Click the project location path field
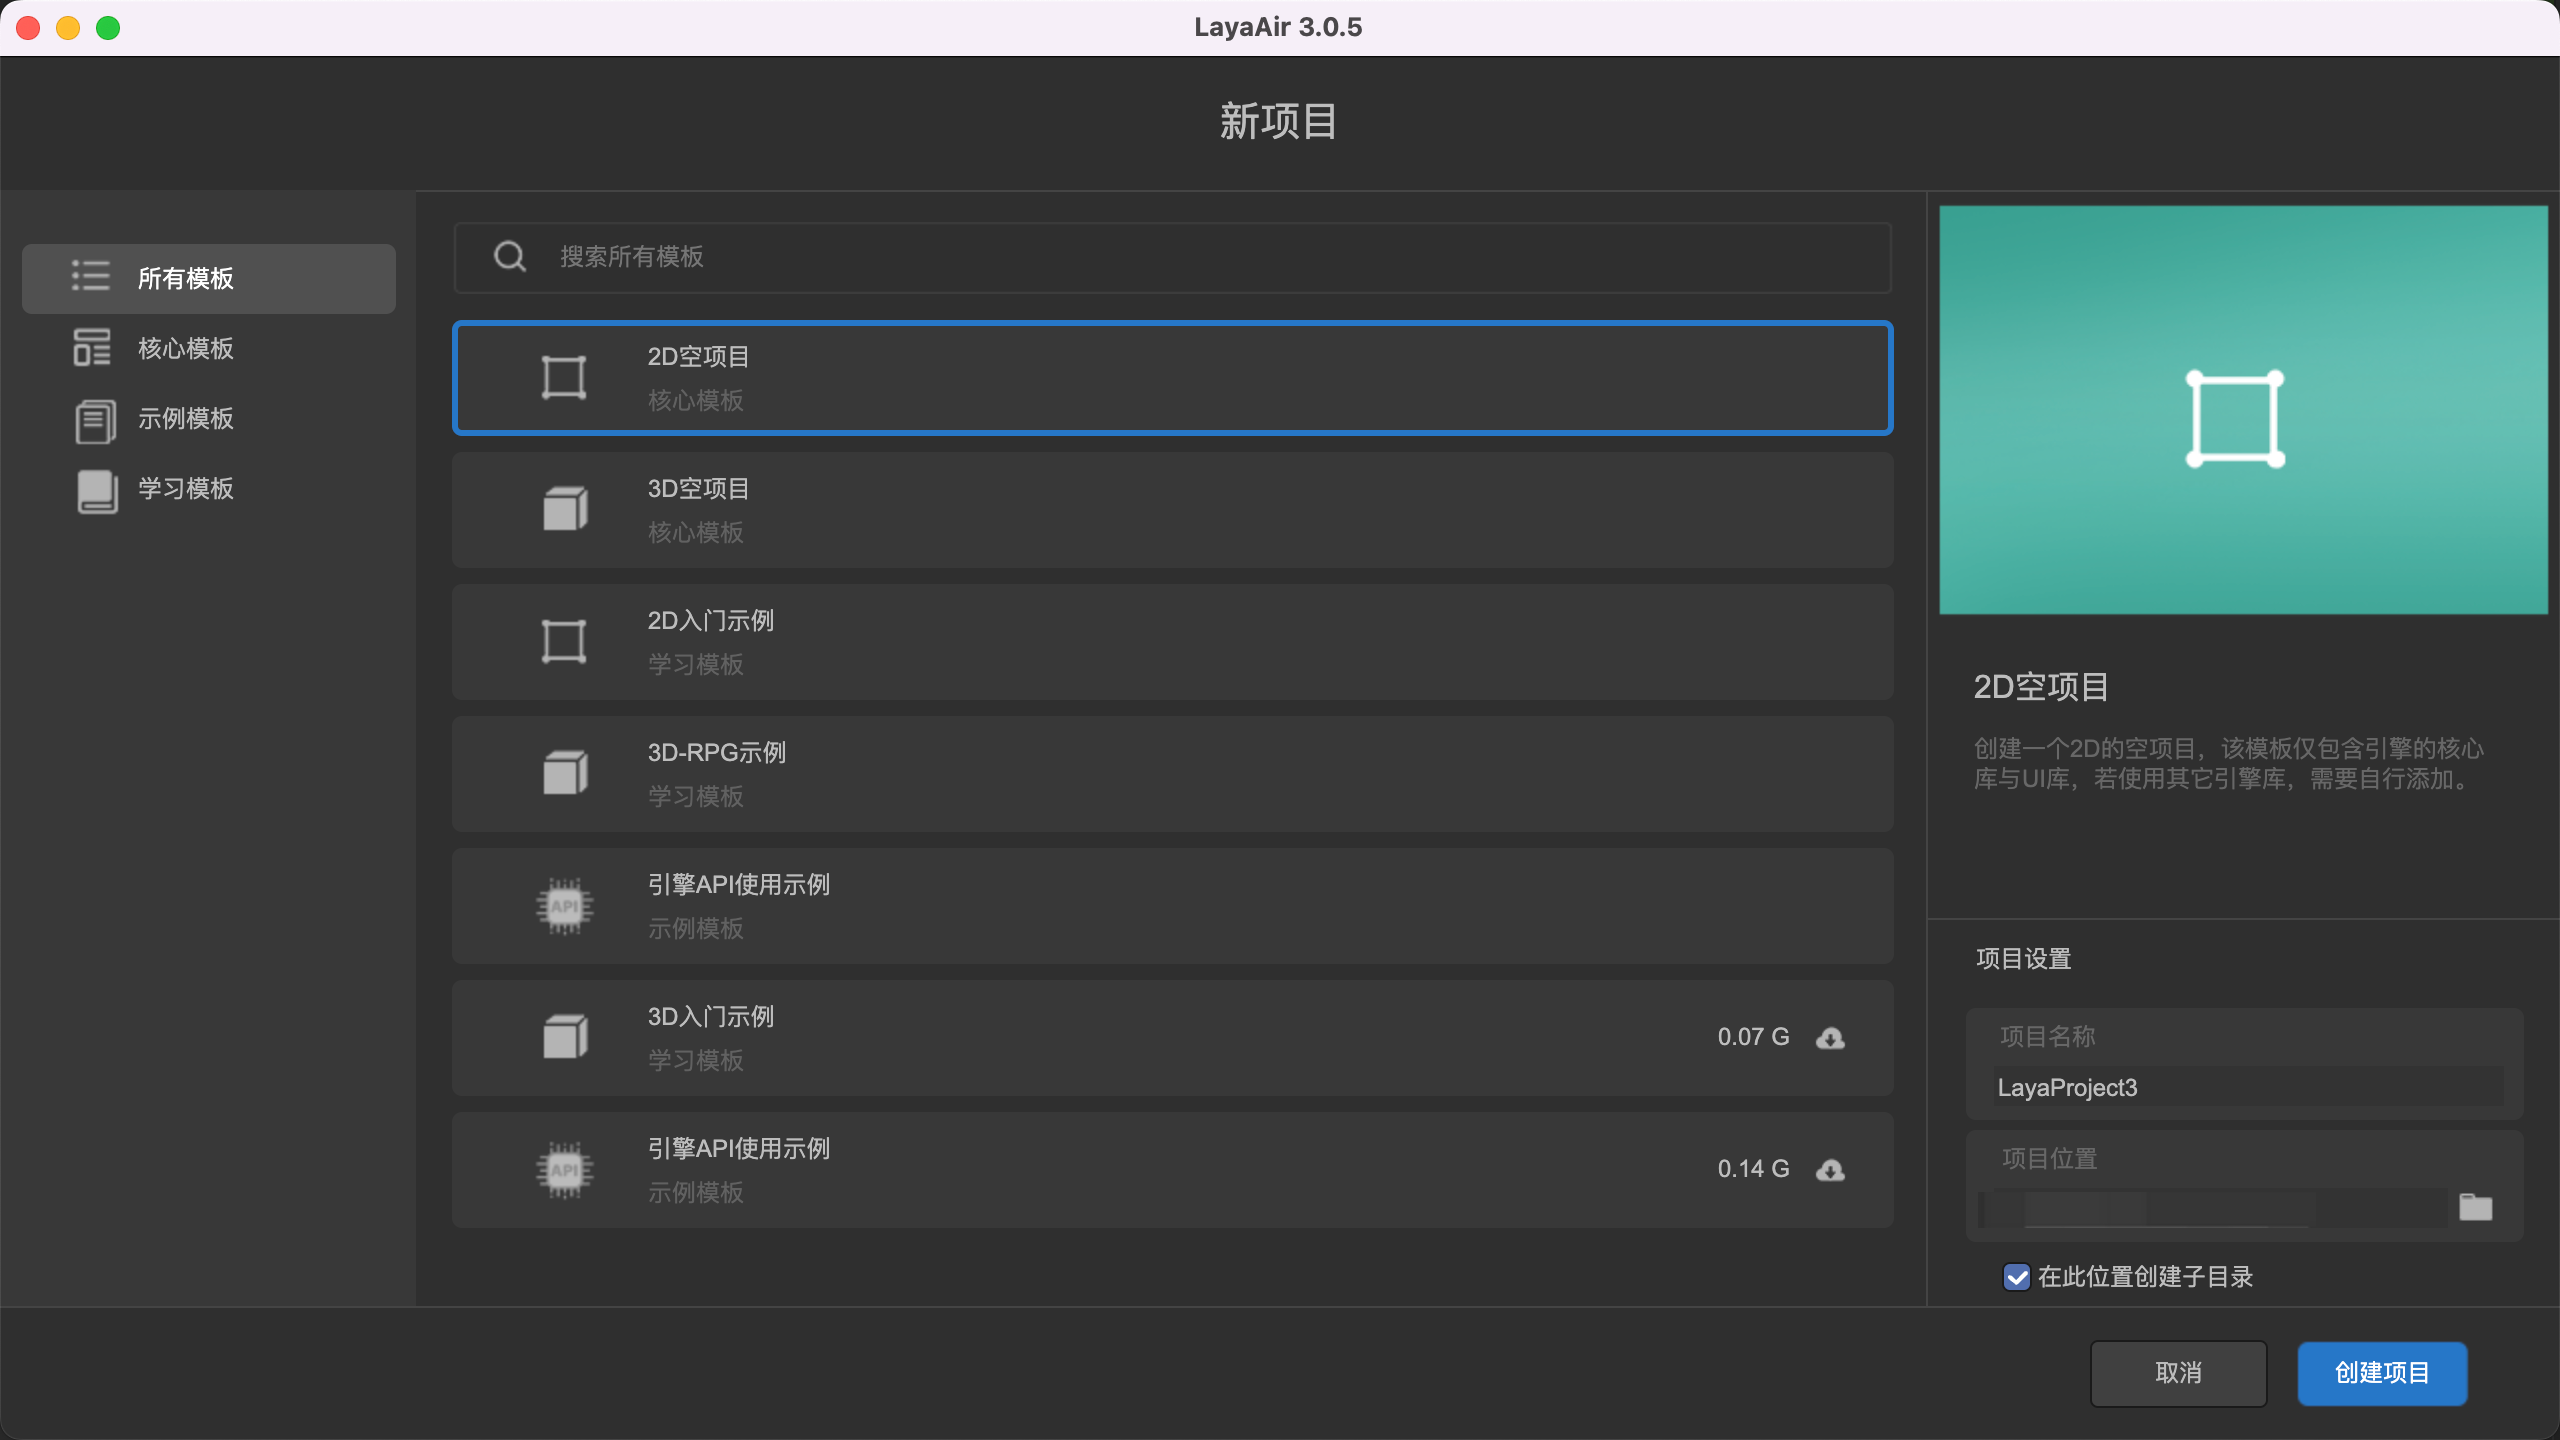The image size is (2560, 1440). (x=2210, y=1208)
